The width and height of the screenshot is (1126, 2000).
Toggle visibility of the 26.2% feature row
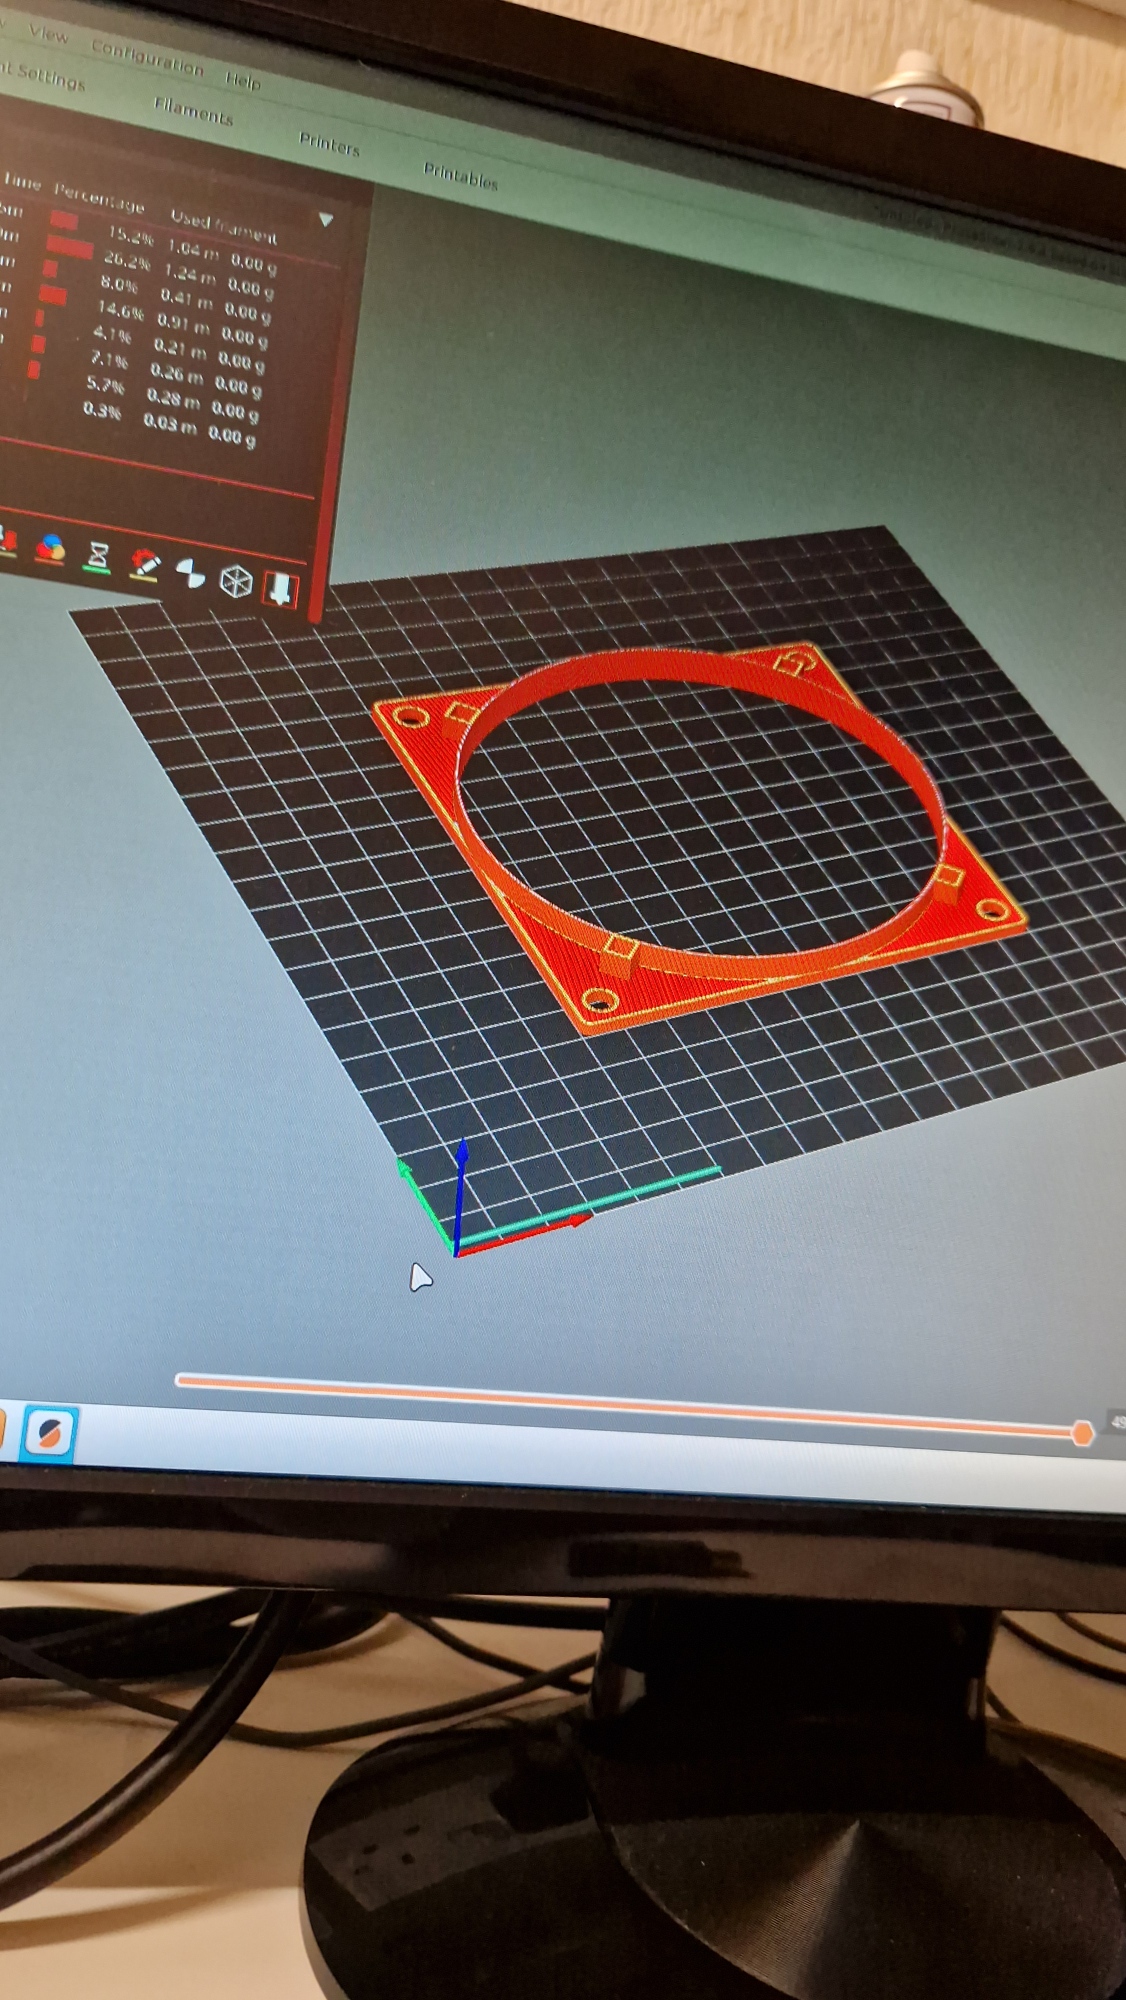click(126, 261)
